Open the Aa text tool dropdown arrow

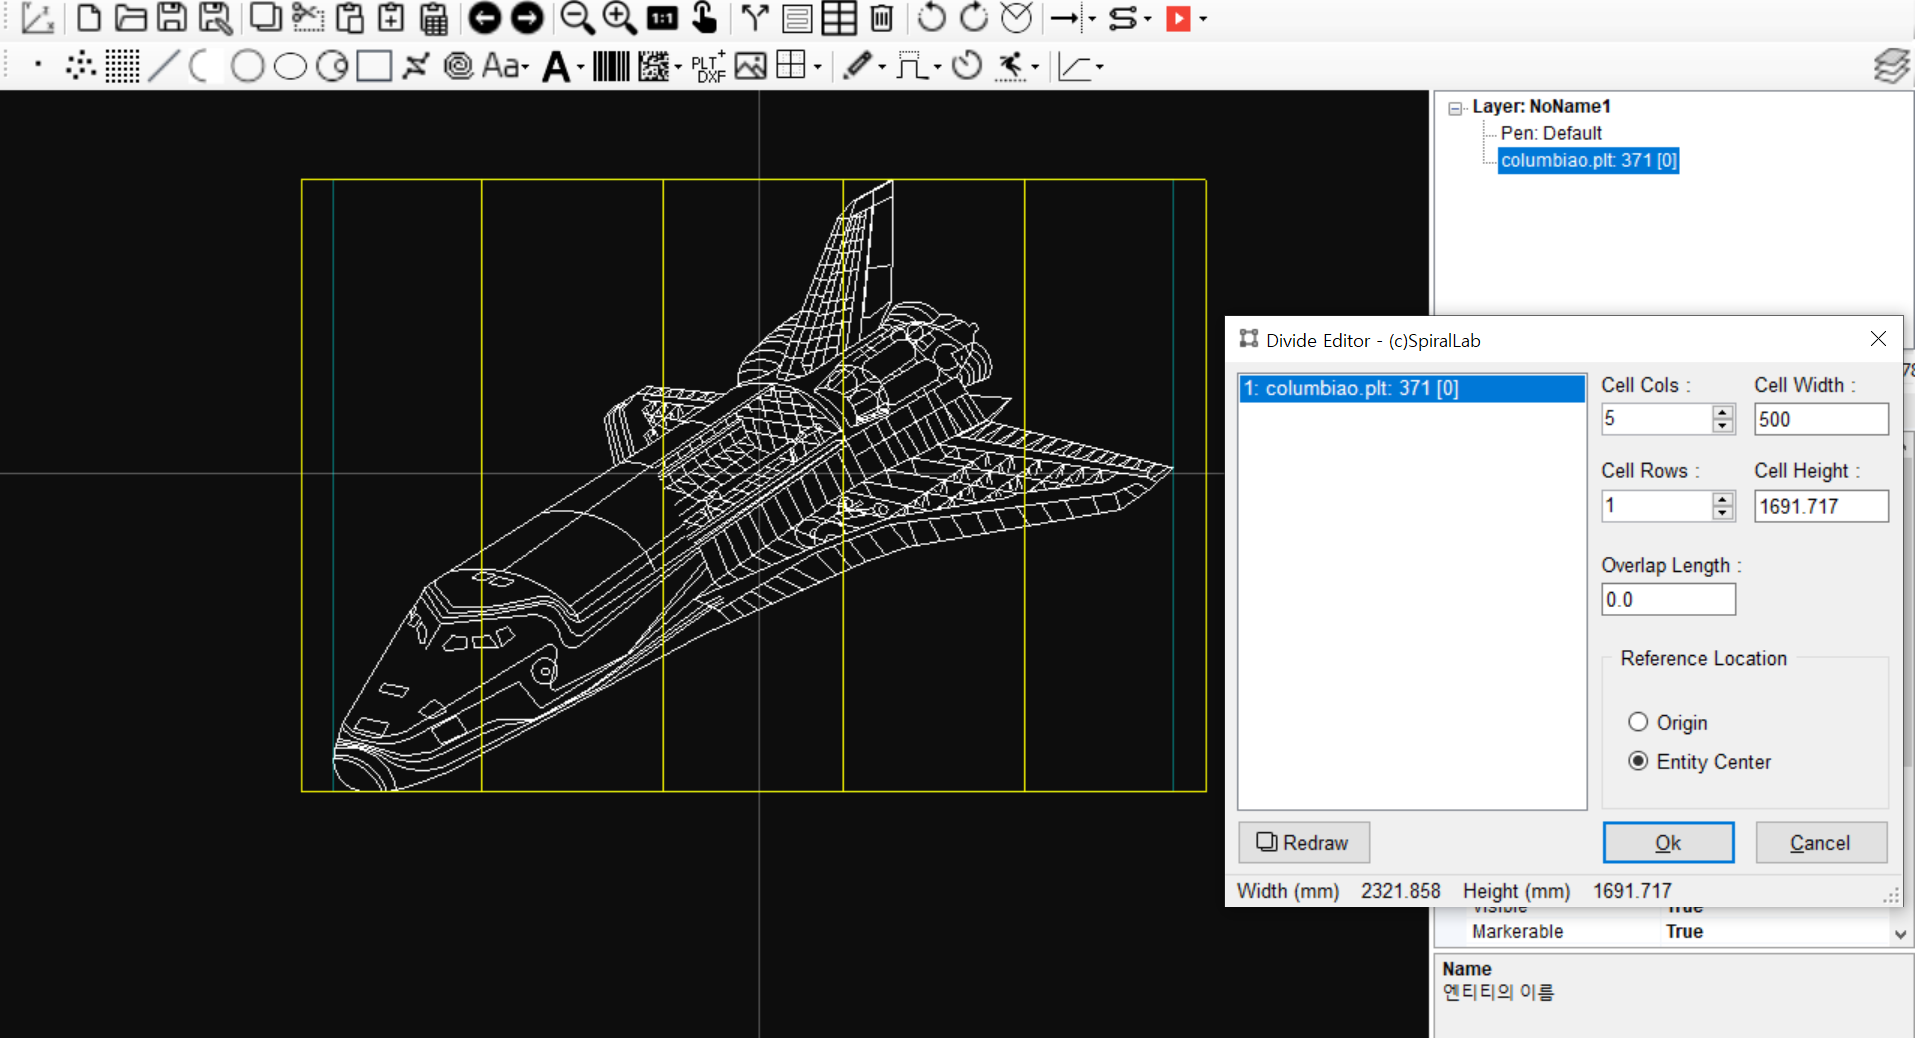pyautogui.click(x=526, y=68)
